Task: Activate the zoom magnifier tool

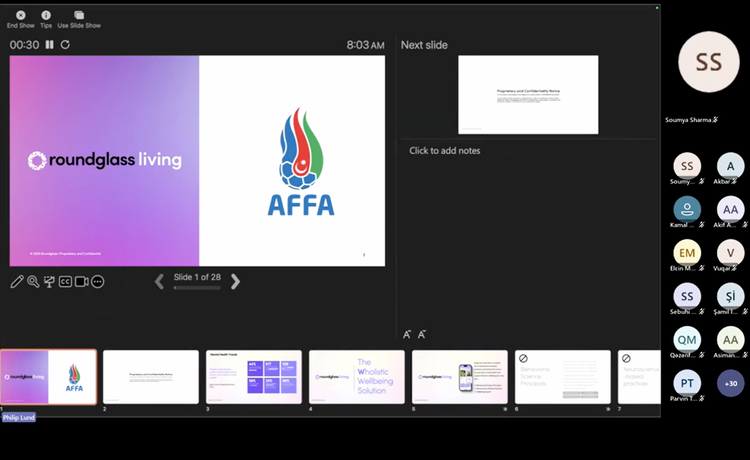Action: pos(33,282)
